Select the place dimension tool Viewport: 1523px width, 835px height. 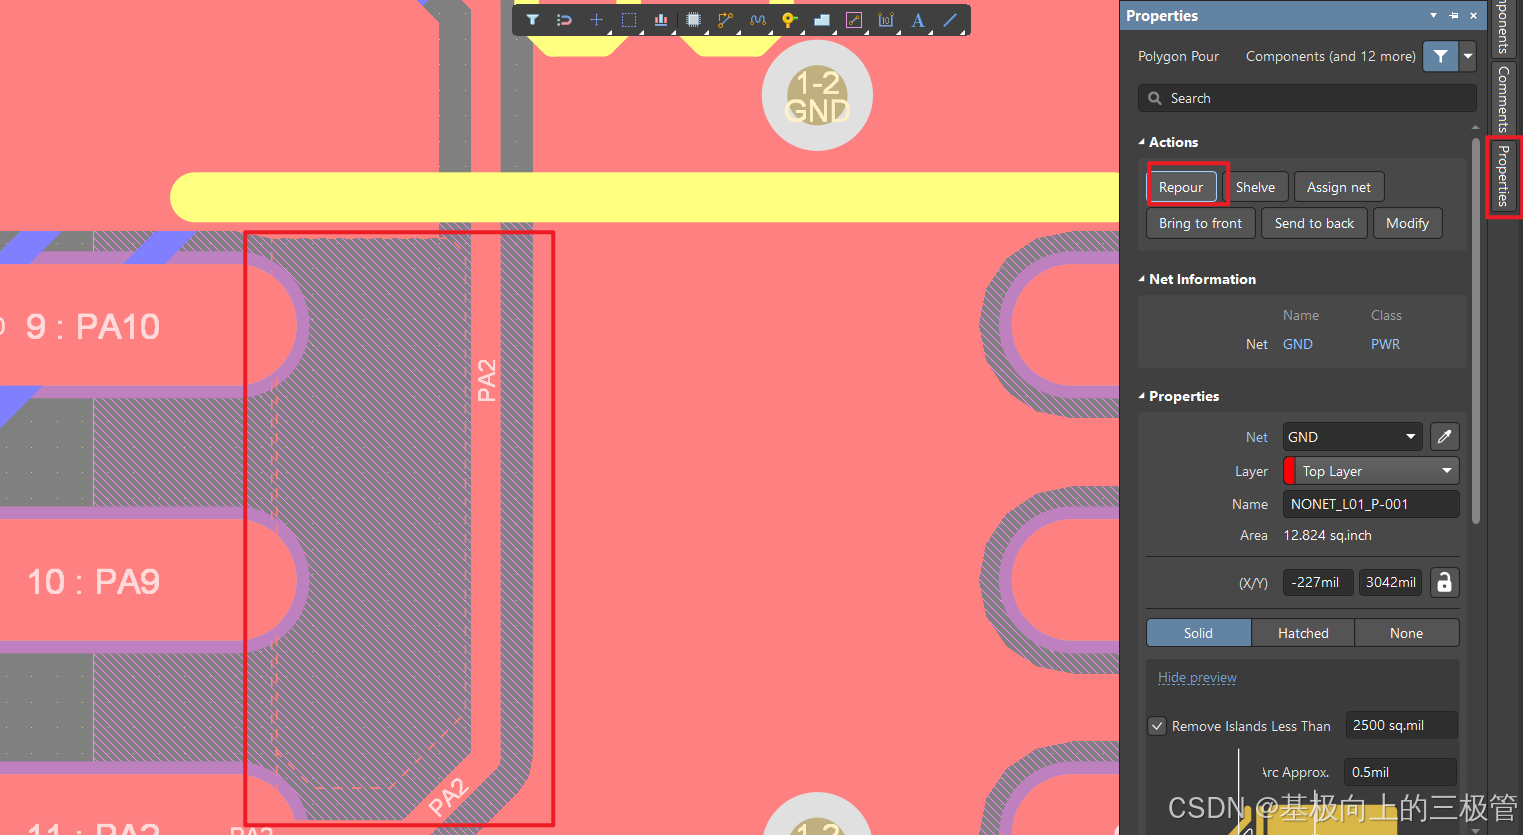[x=885, y=20]
